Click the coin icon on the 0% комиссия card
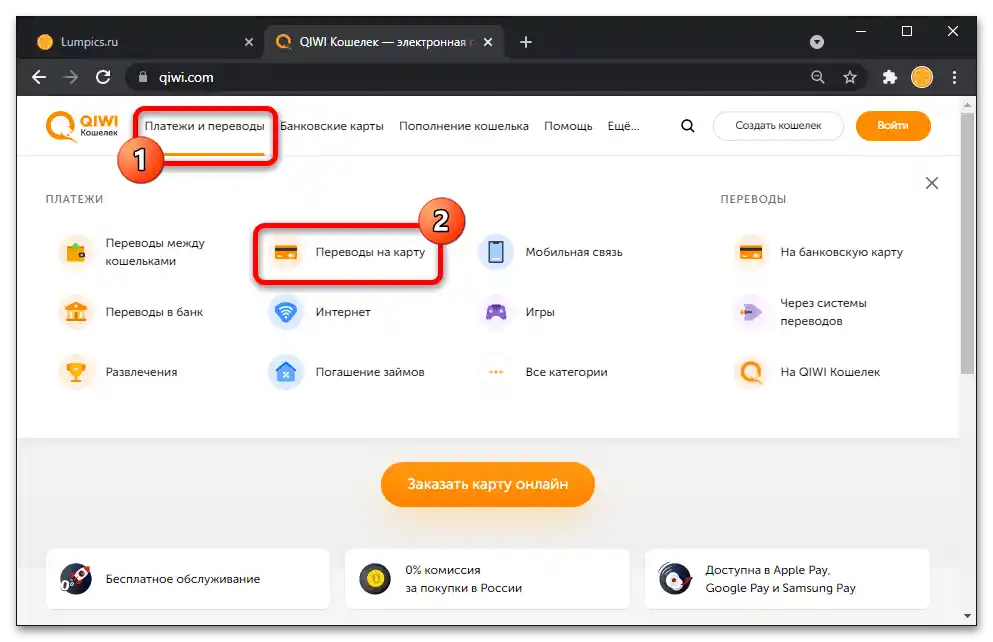Screen dimensions: 993x642 click(x=375, y=579)
